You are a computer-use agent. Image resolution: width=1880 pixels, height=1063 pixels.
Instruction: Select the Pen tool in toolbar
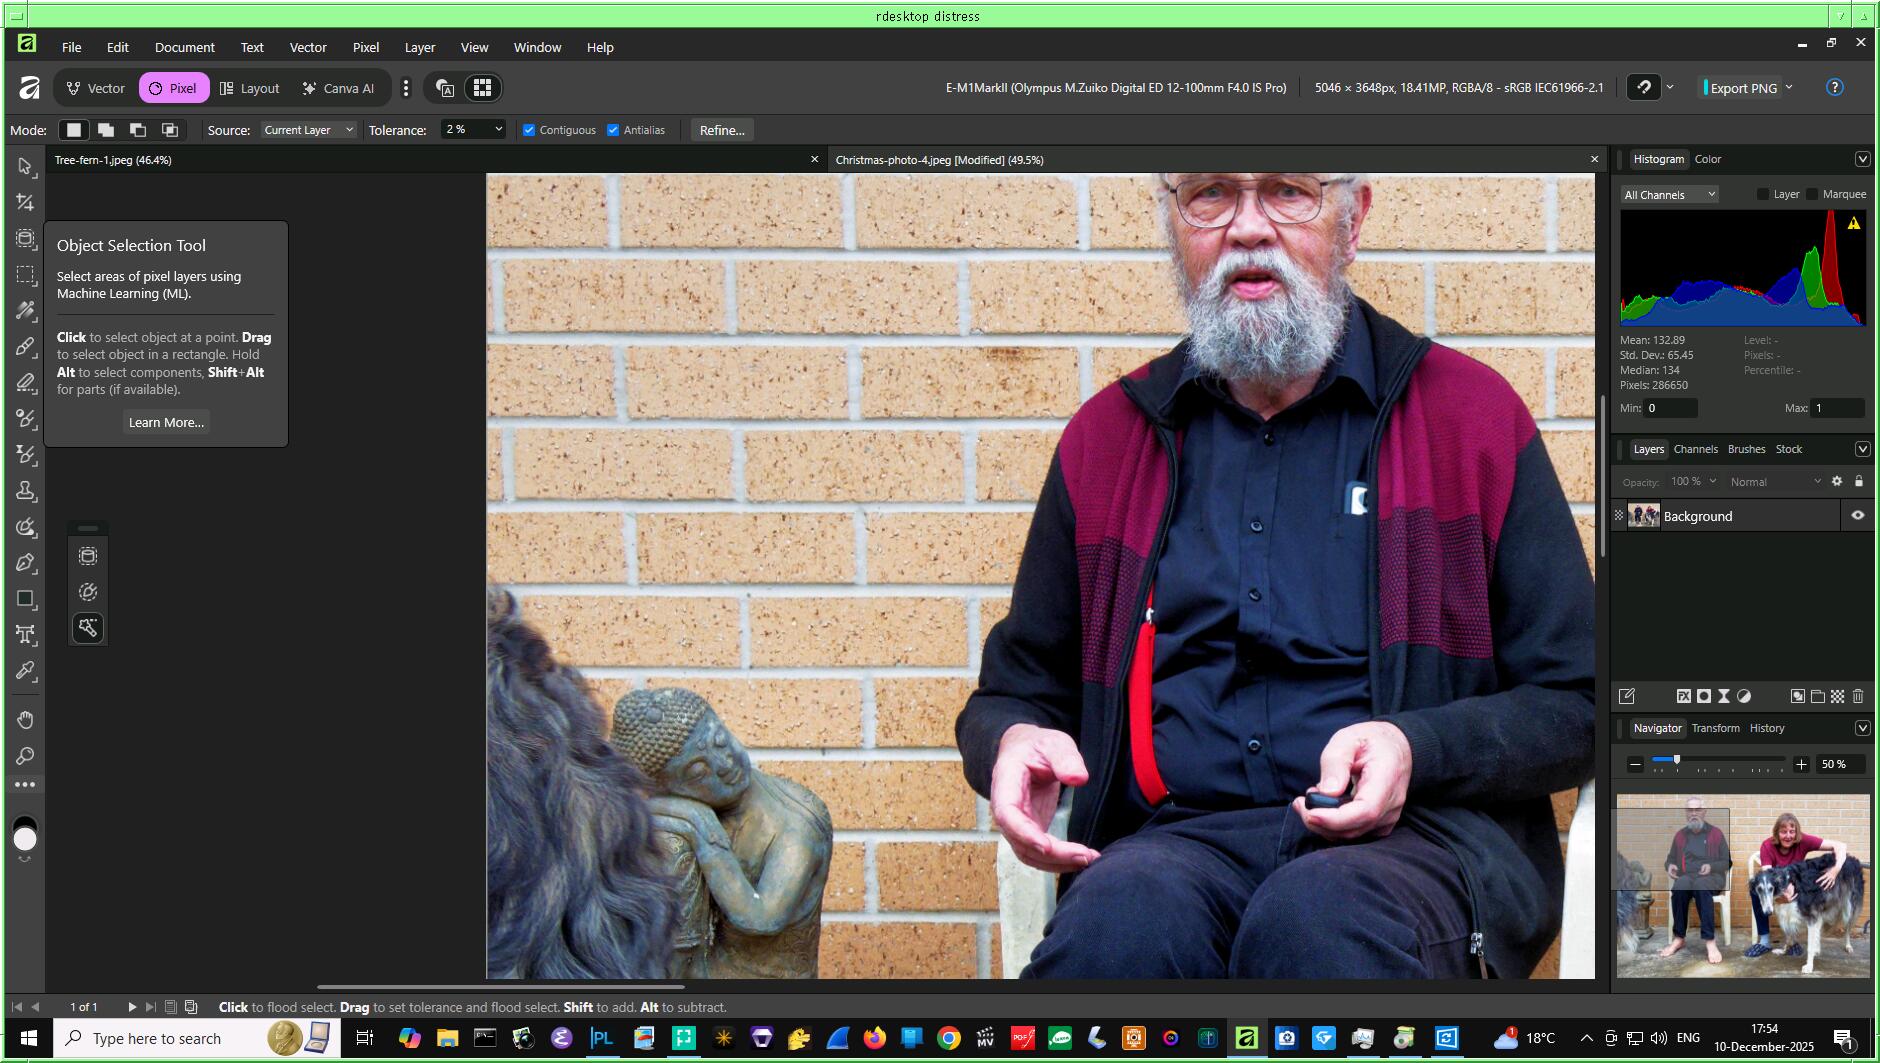25,563
